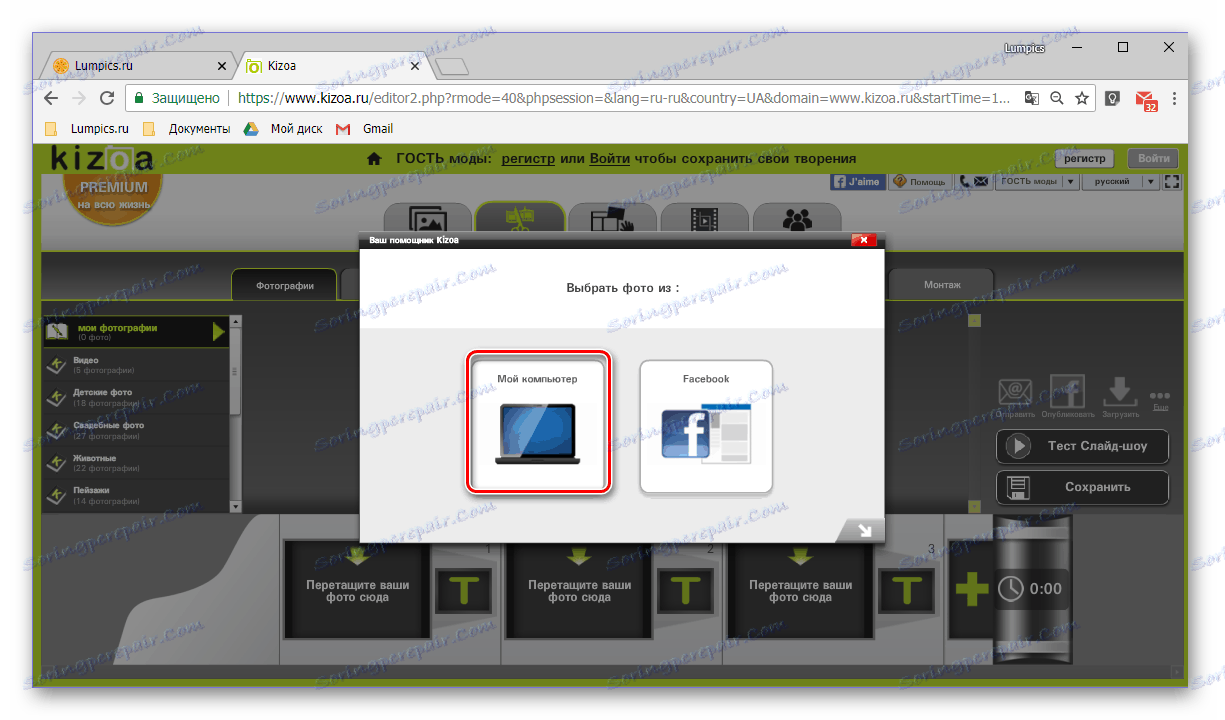This screenshot has width=1225, height=720.
Task: Click the first slide photo placeholder
Action: click(x=357, y=590)
